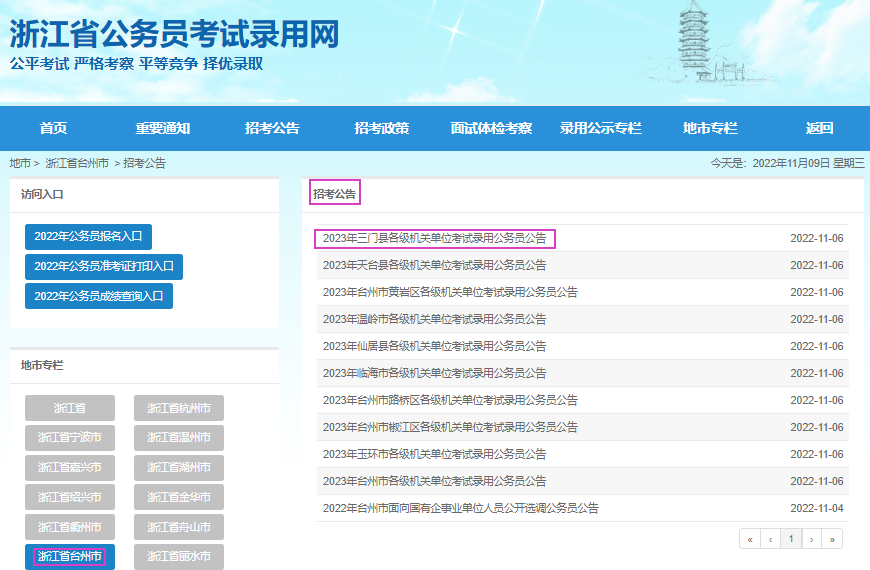Select 浙江省宁波市 city button
870x570 pixels.
pos(70,438)
